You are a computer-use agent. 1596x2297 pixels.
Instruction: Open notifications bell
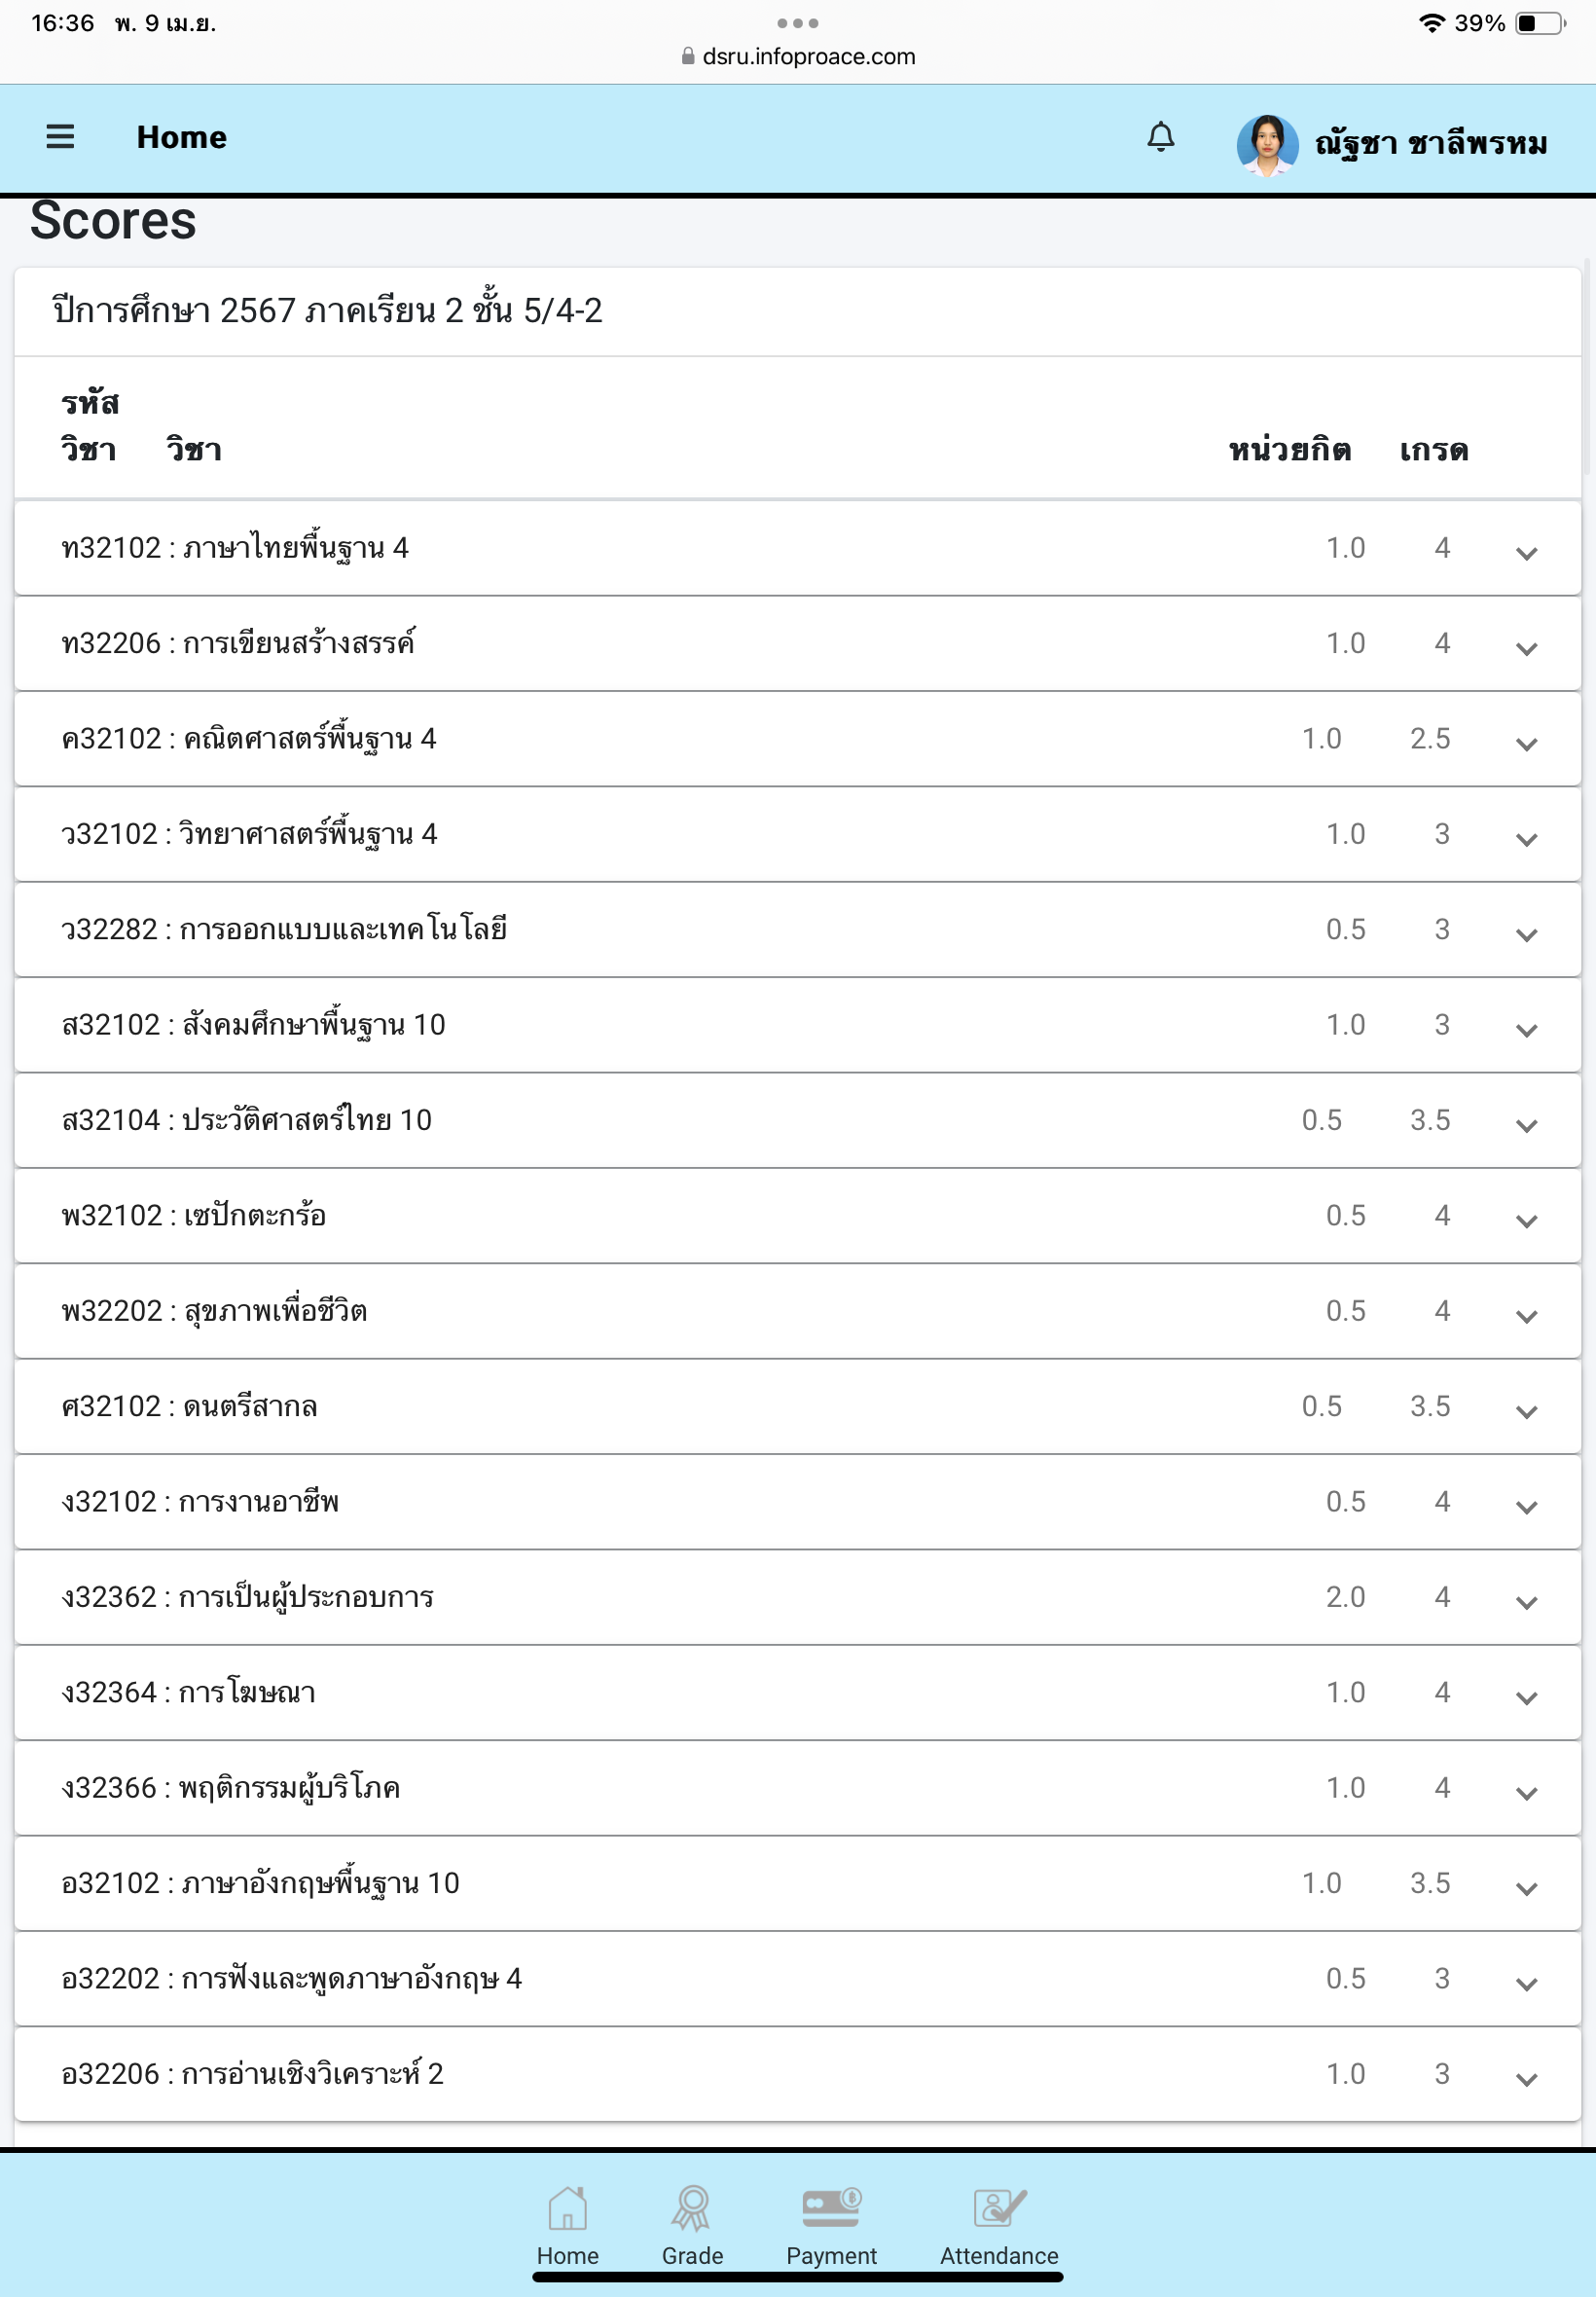(1160, 137)
